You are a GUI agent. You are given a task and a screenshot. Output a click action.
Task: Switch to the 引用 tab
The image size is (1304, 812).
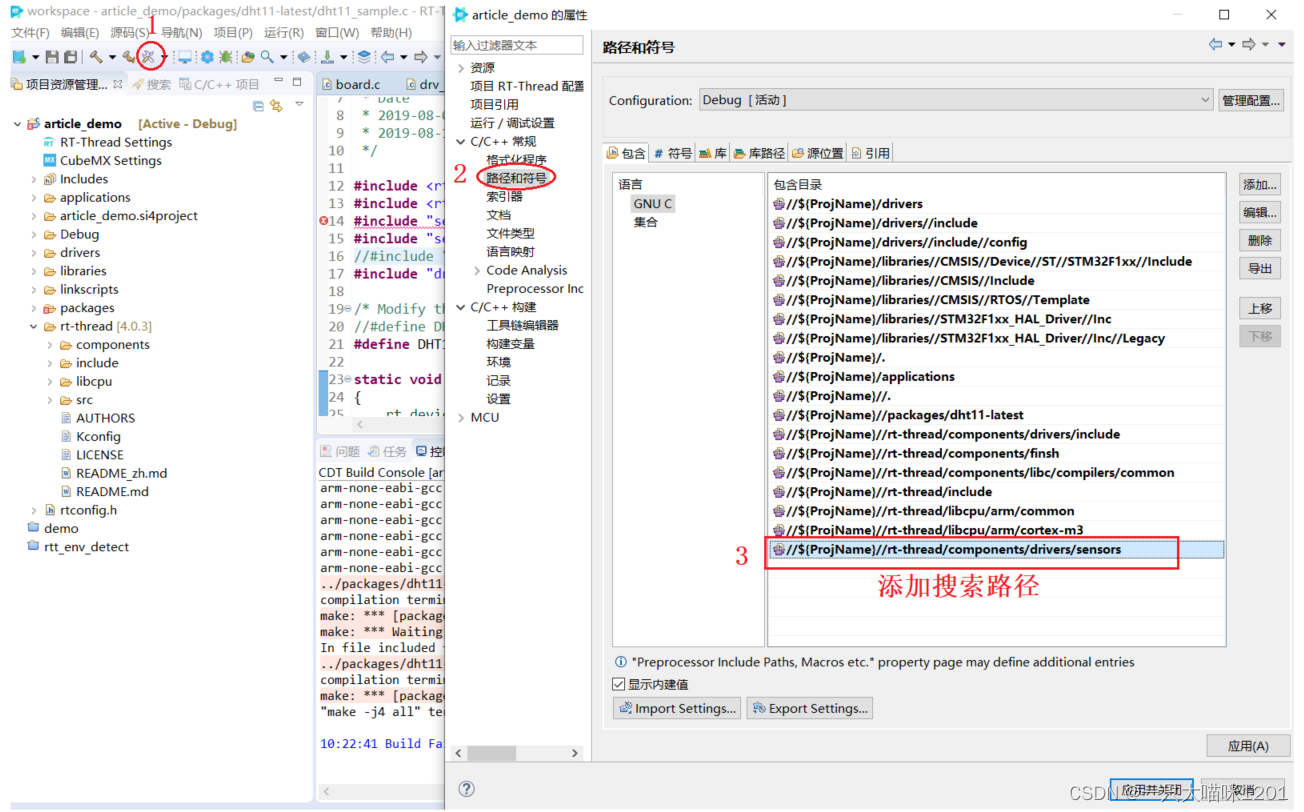870,153
